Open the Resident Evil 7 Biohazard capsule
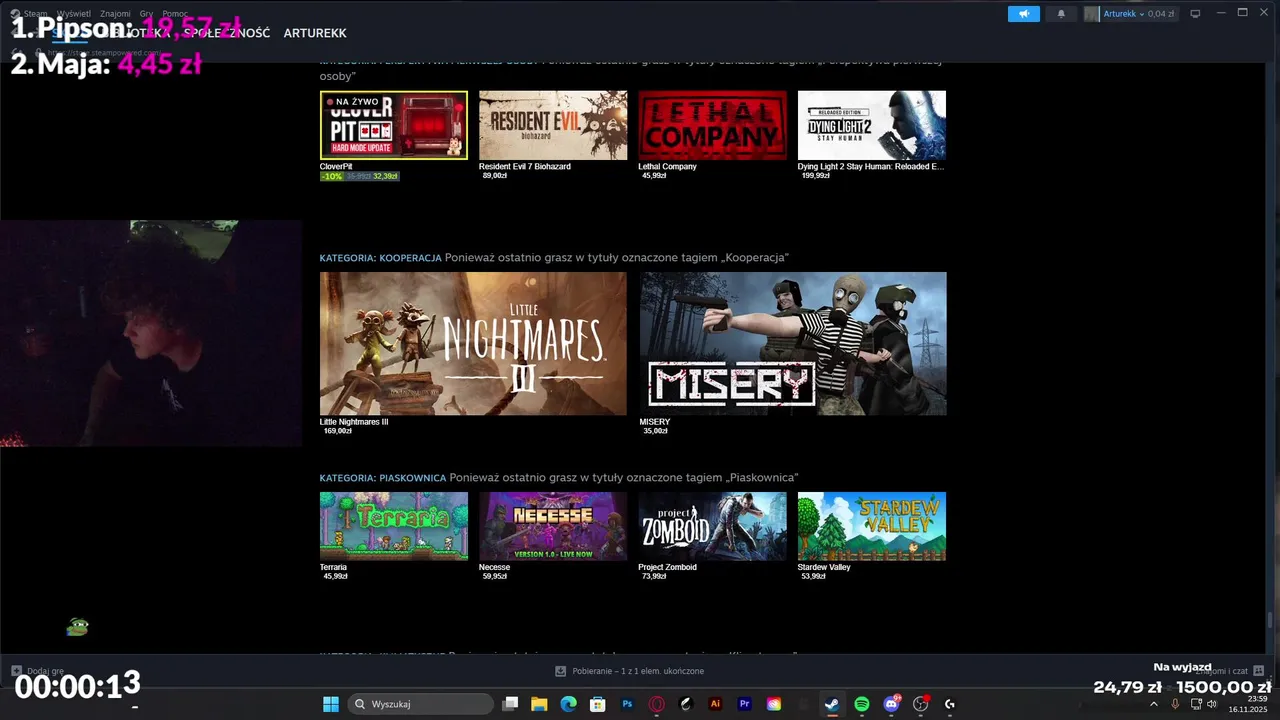 (x=553, y=125)
